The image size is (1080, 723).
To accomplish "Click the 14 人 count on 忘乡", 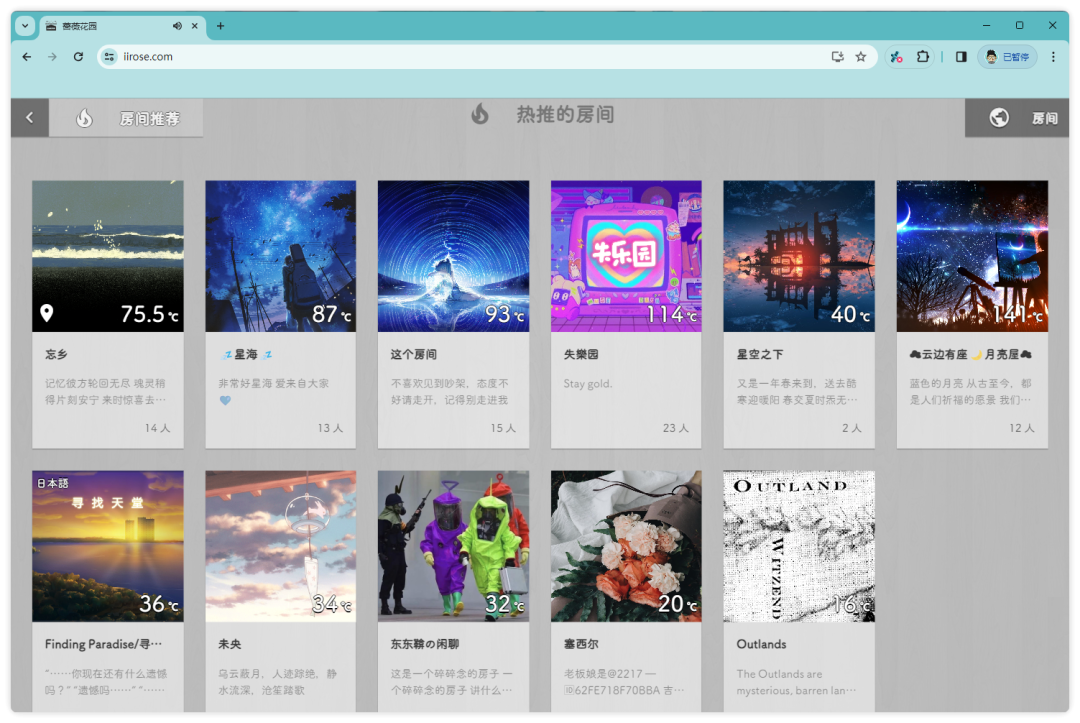I will [x=157, y=428].
